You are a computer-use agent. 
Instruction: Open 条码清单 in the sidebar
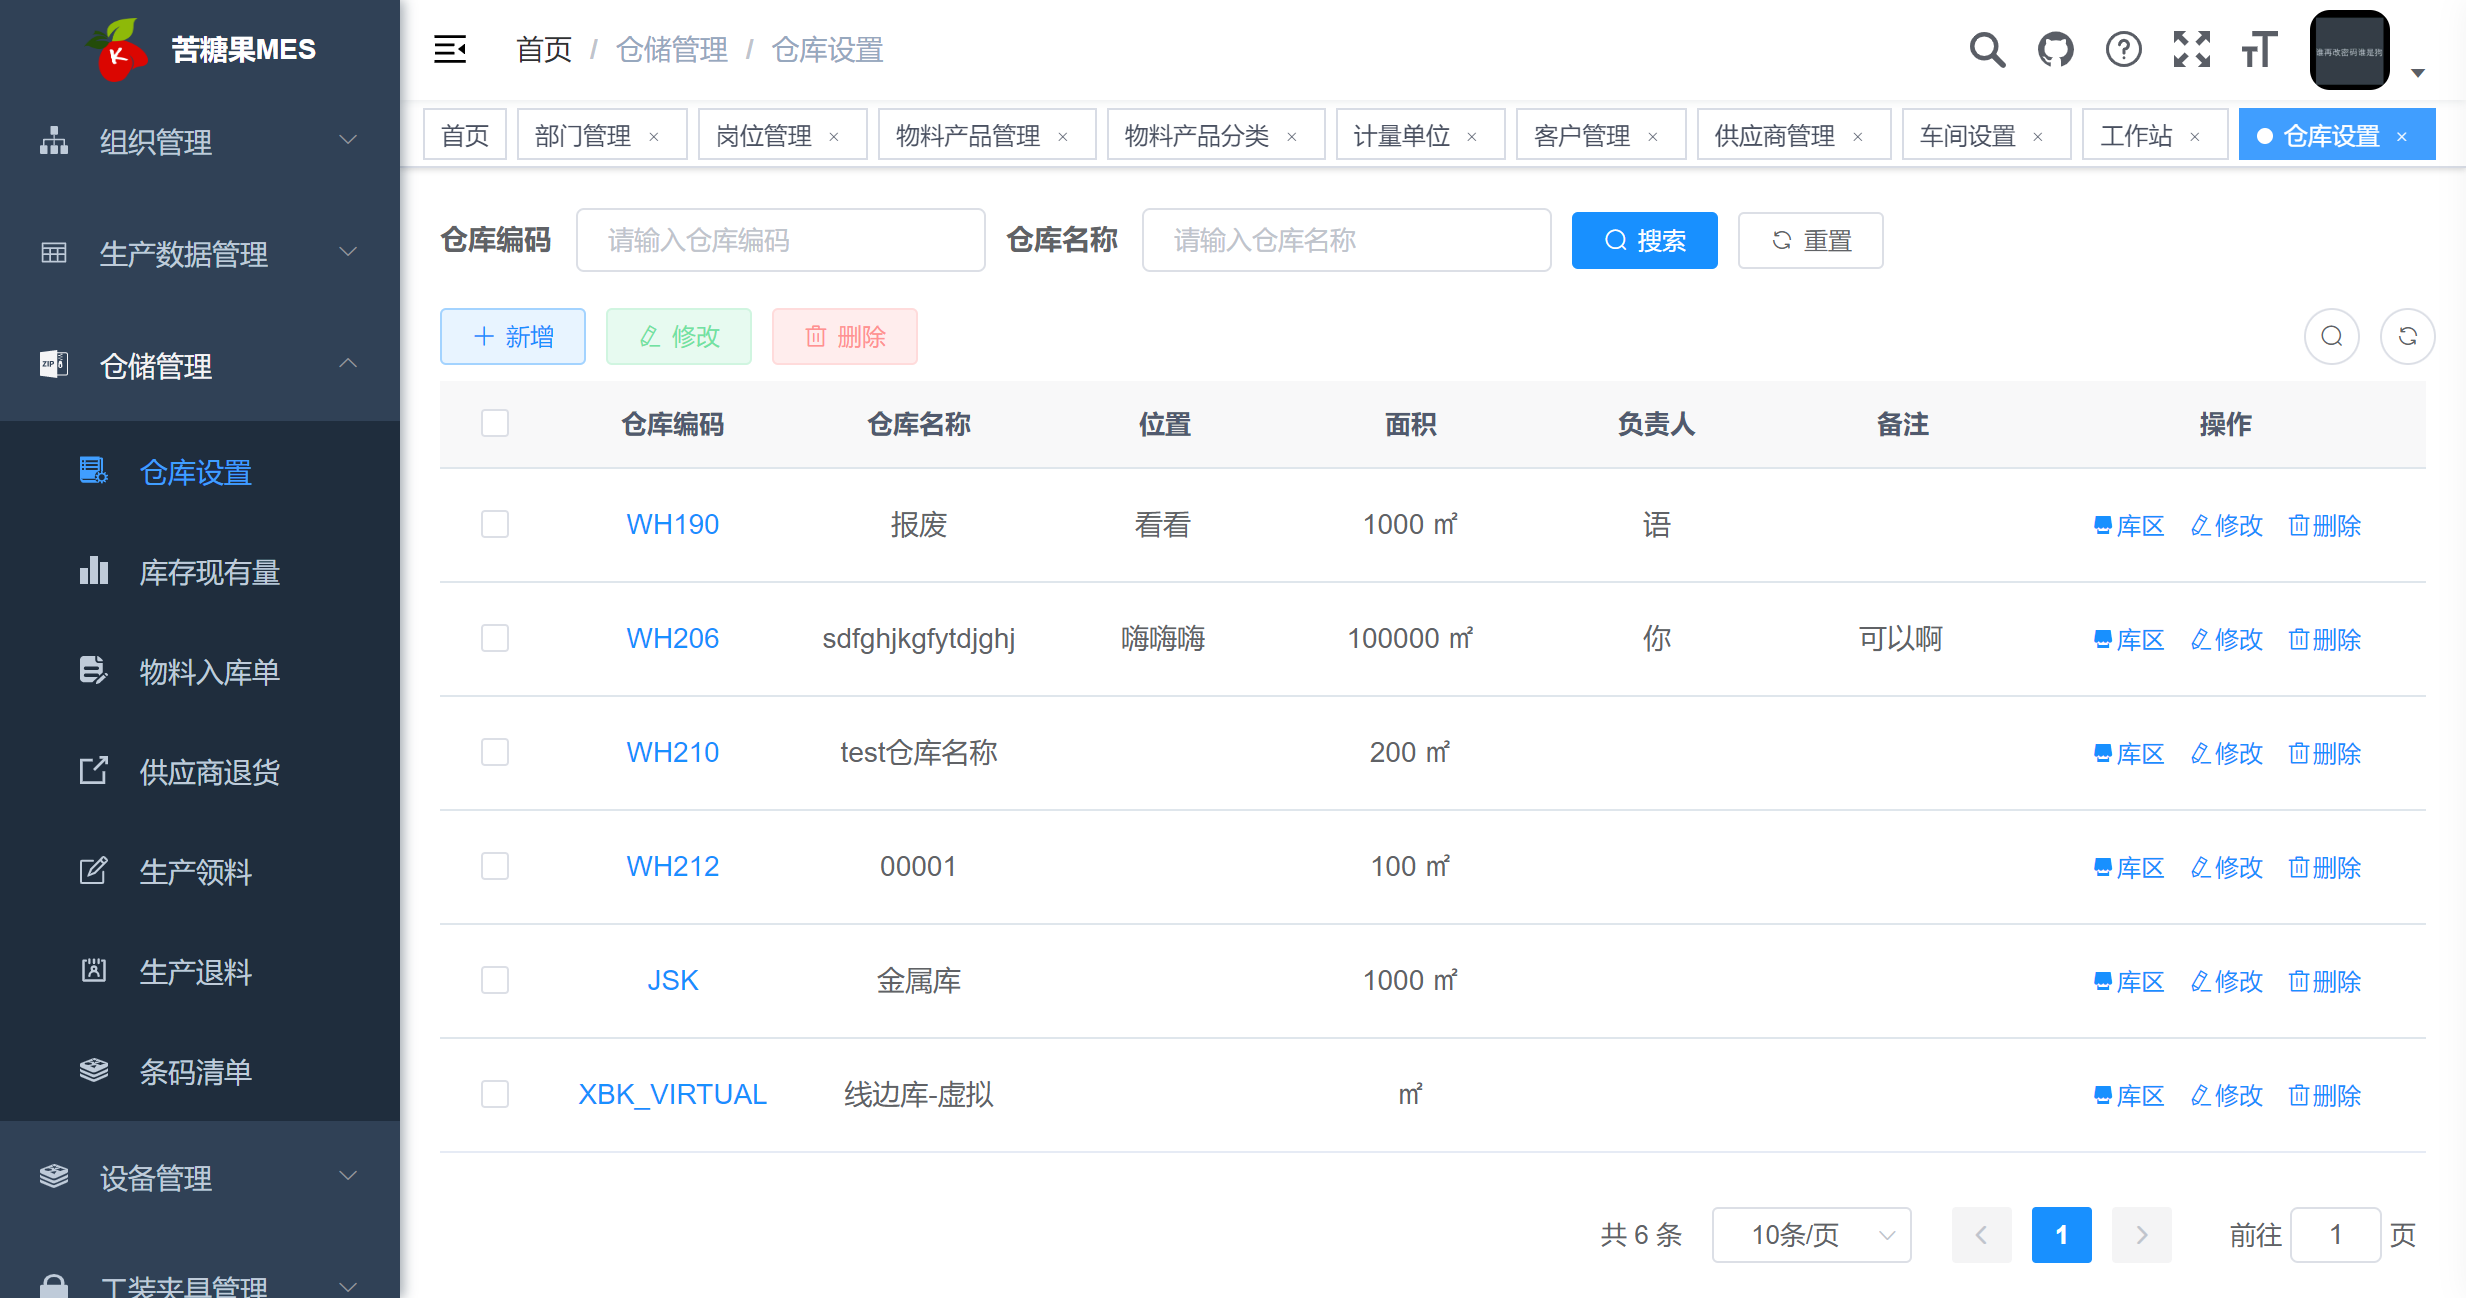pos(200,1072)
